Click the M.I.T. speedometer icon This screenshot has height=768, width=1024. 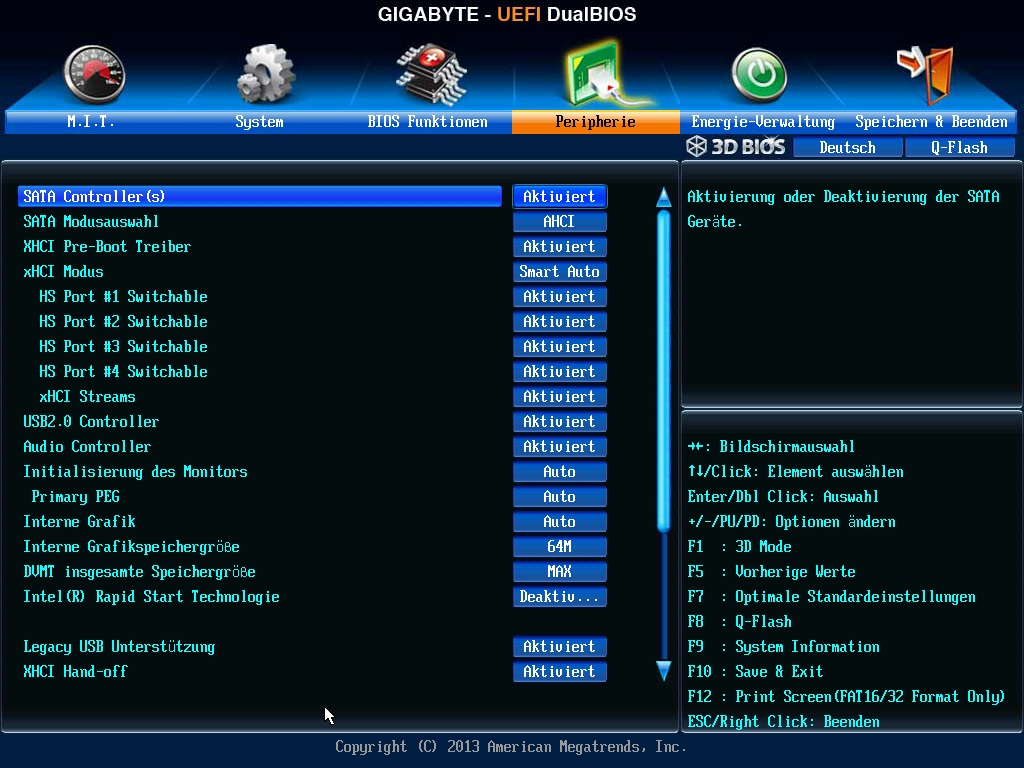tap(95, 74)
